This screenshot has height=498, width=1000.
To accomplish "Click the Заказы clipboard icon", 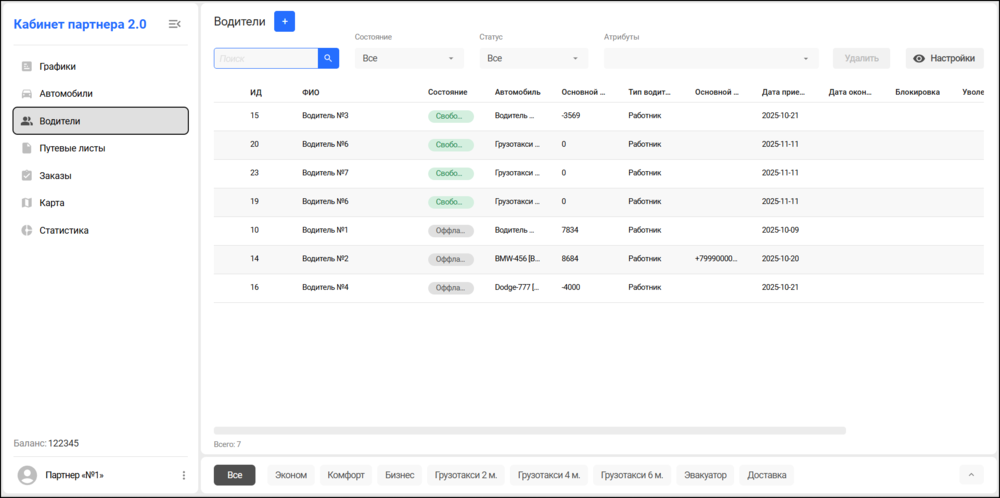I will 27,176.
